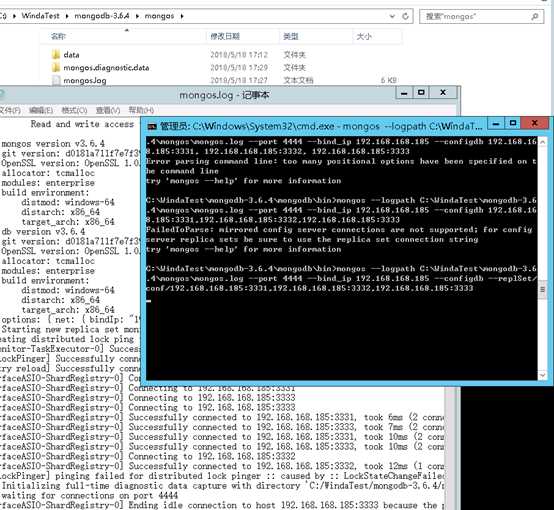Viewport: 554px width, 510px height.
Task: Minimize the cmd.exe window
Action: 496,123
